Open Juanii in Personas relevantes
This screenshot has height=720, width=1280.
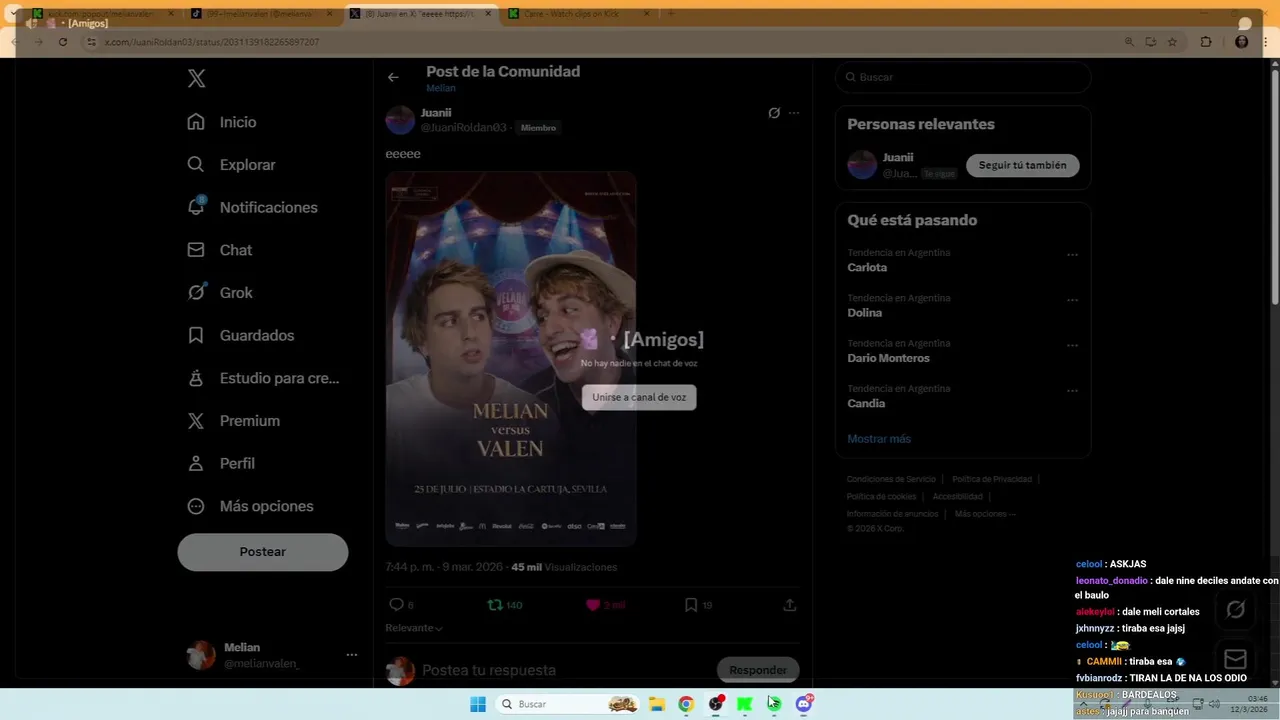coord(897,157)
